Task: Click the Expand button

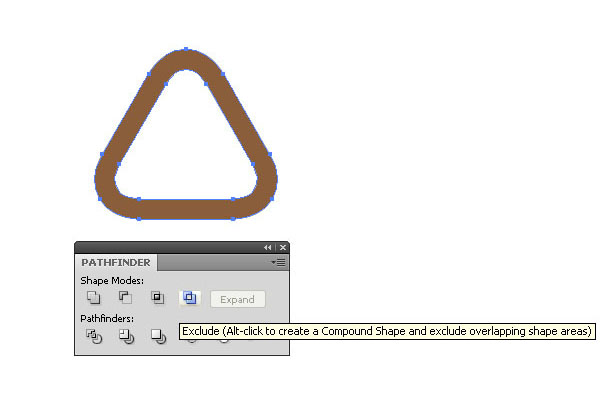Action: click(x=237, y=300)
